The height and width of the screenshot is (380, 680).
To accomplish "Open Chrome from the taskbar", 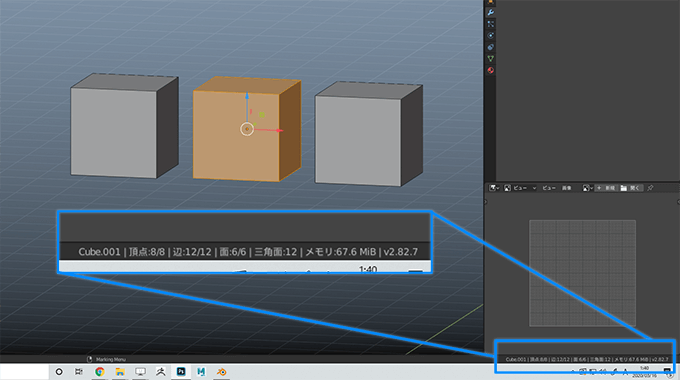I will tap(100, 372).
